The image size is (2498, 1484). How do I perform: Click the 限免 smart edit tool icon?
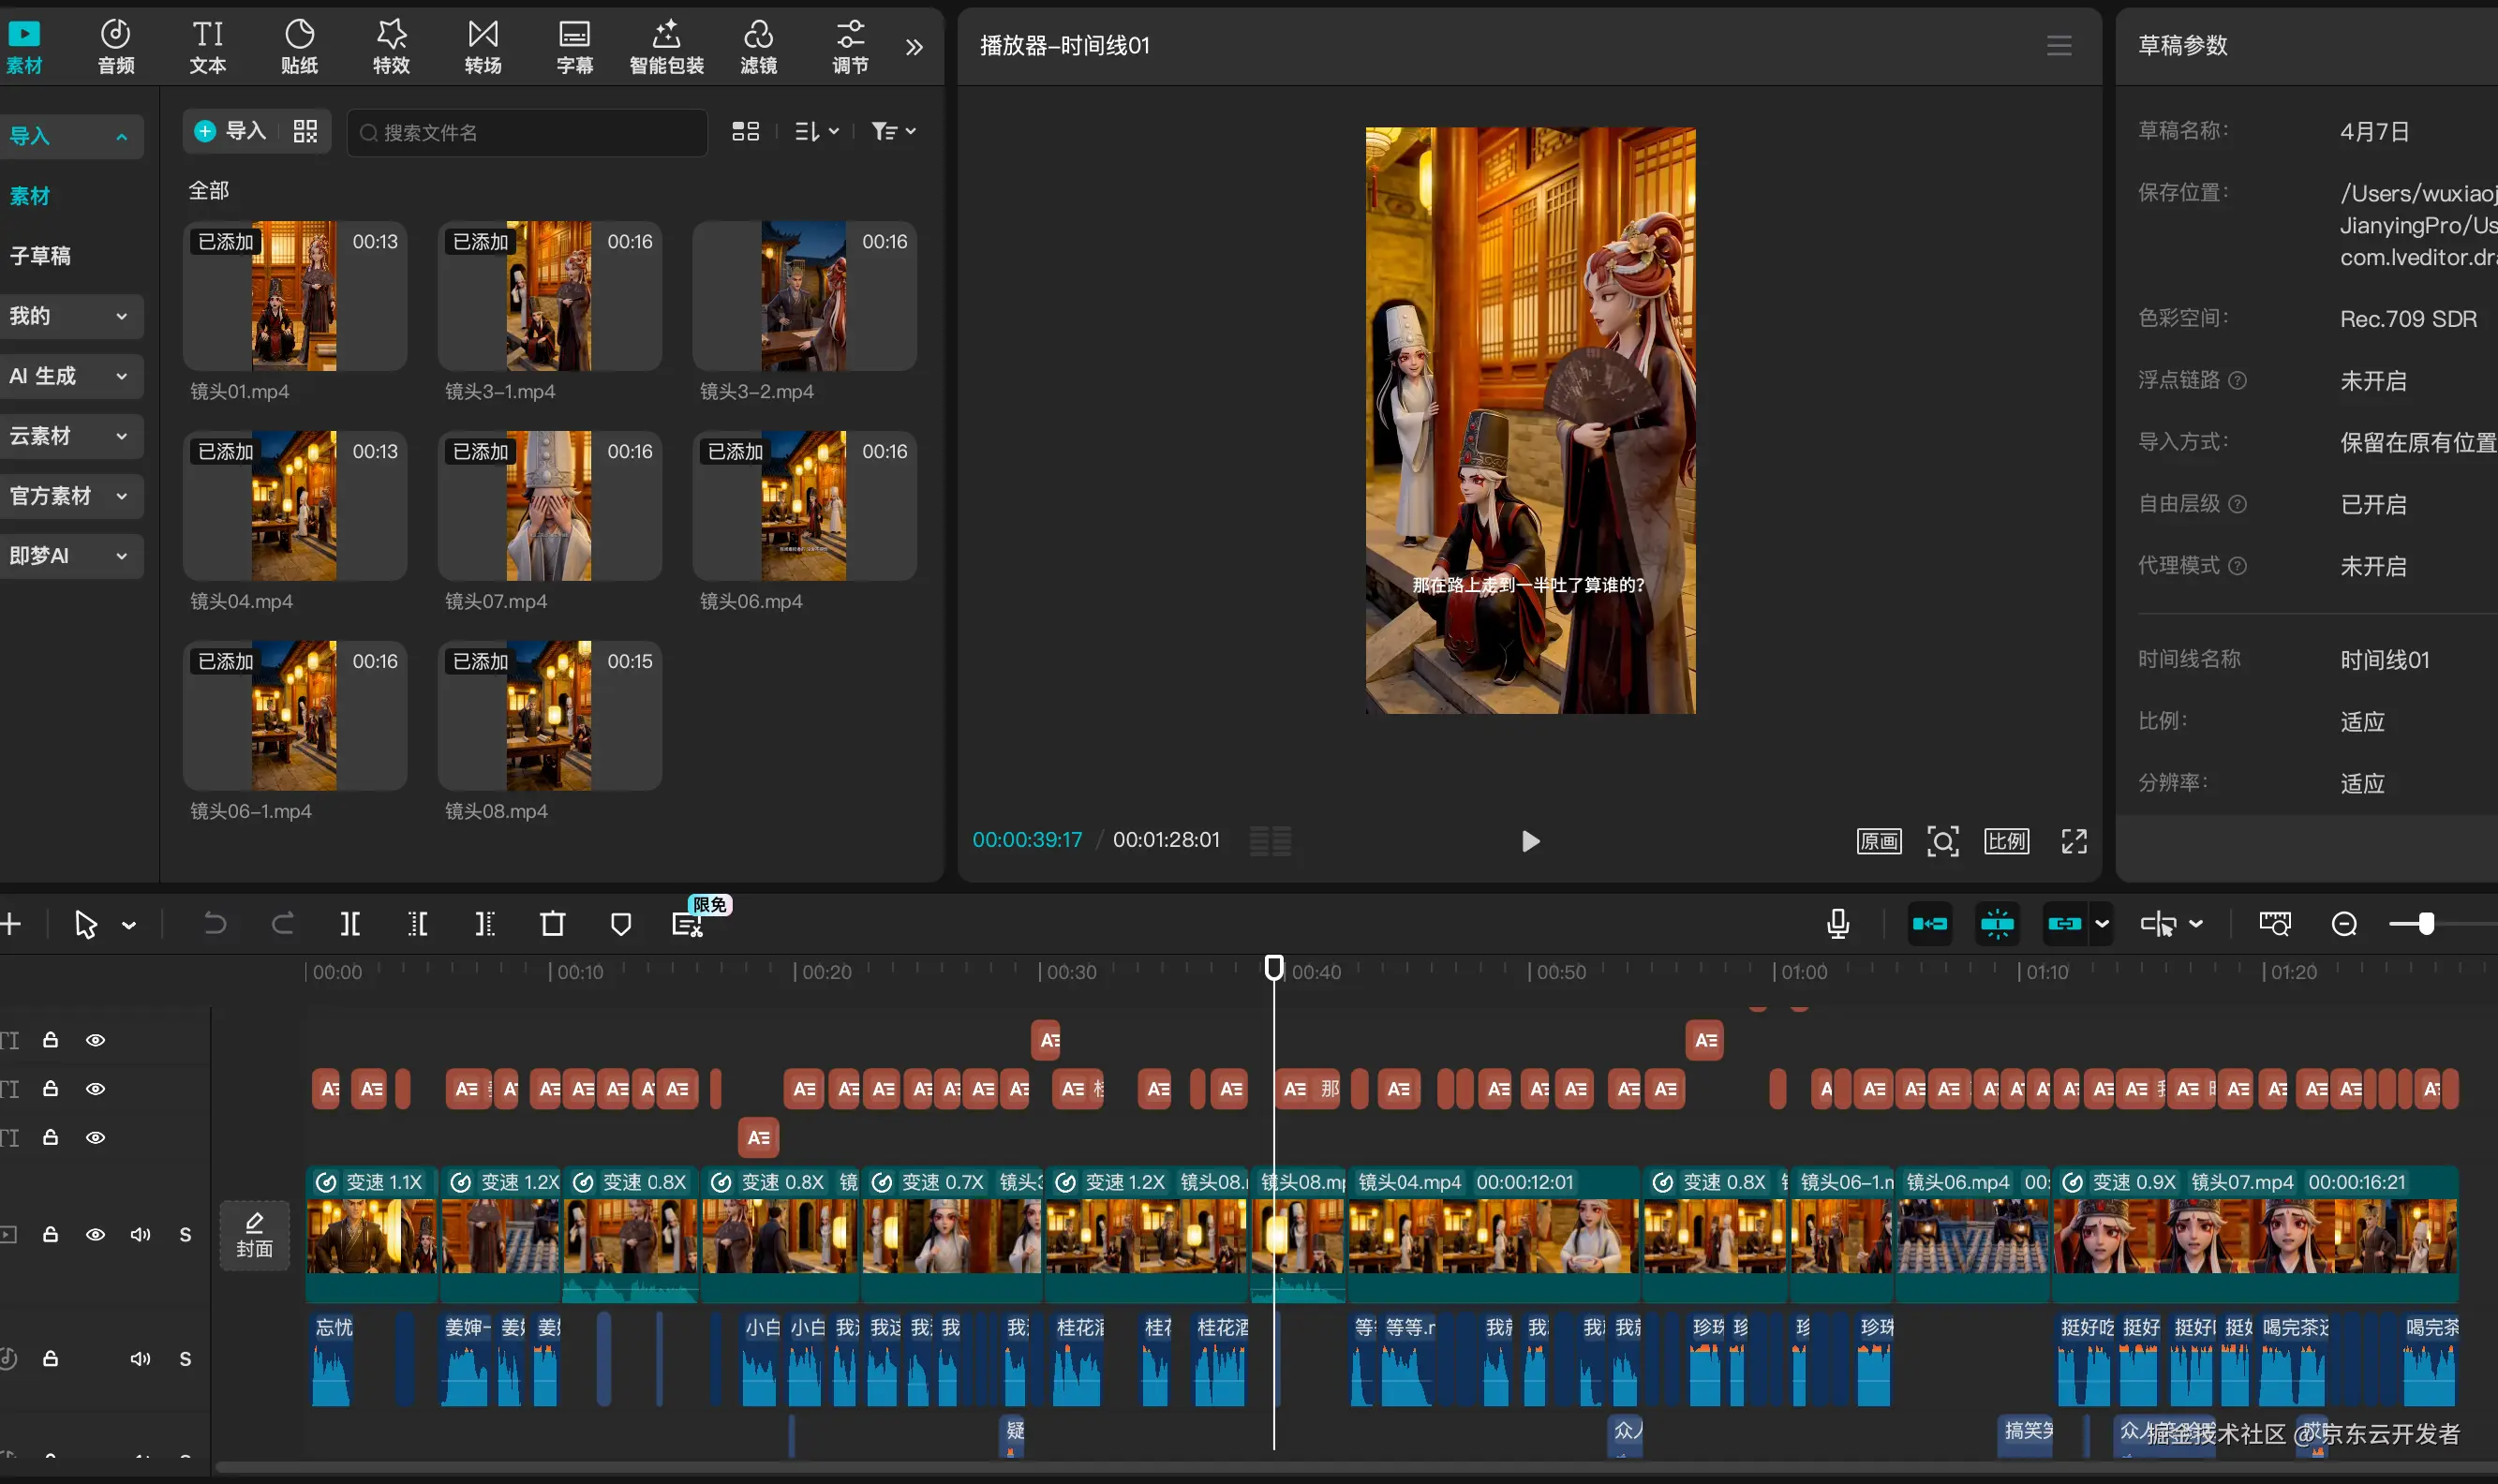click(687, 923)
